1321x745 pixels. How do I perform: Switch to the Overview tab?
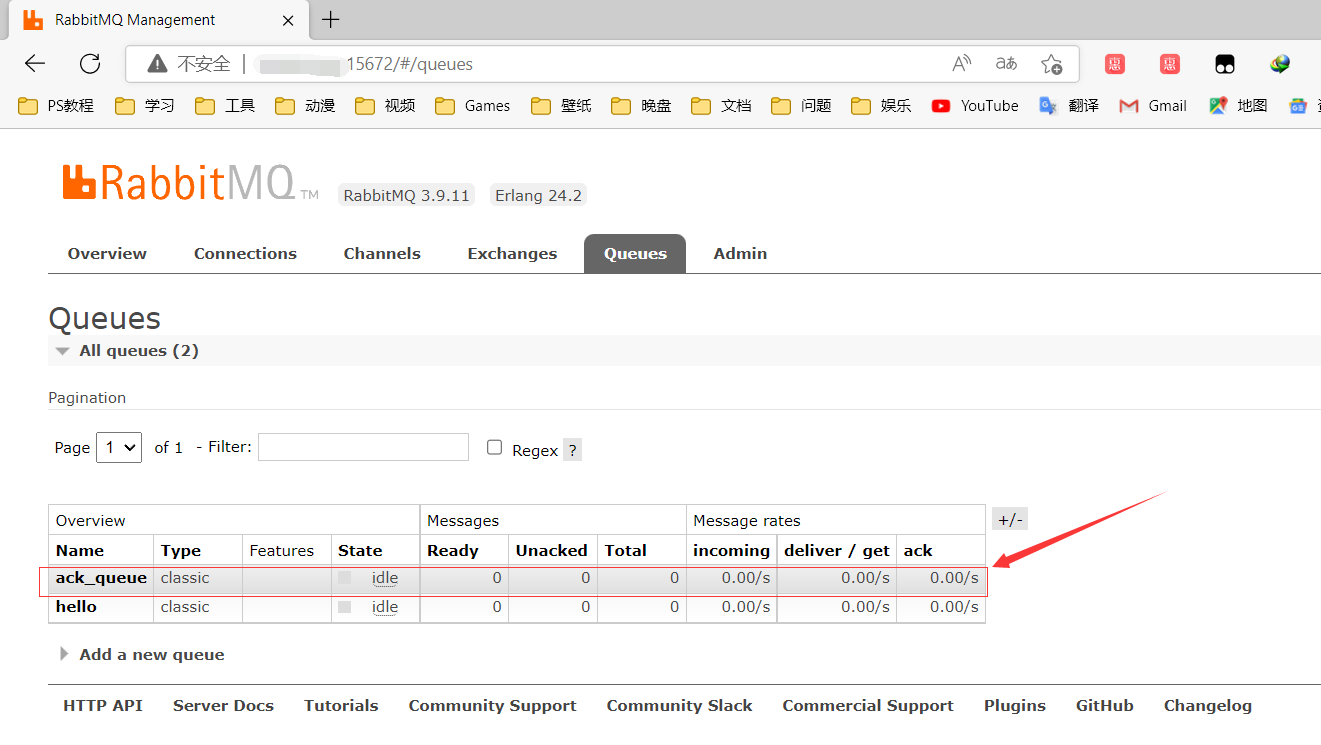coord(107,254)
